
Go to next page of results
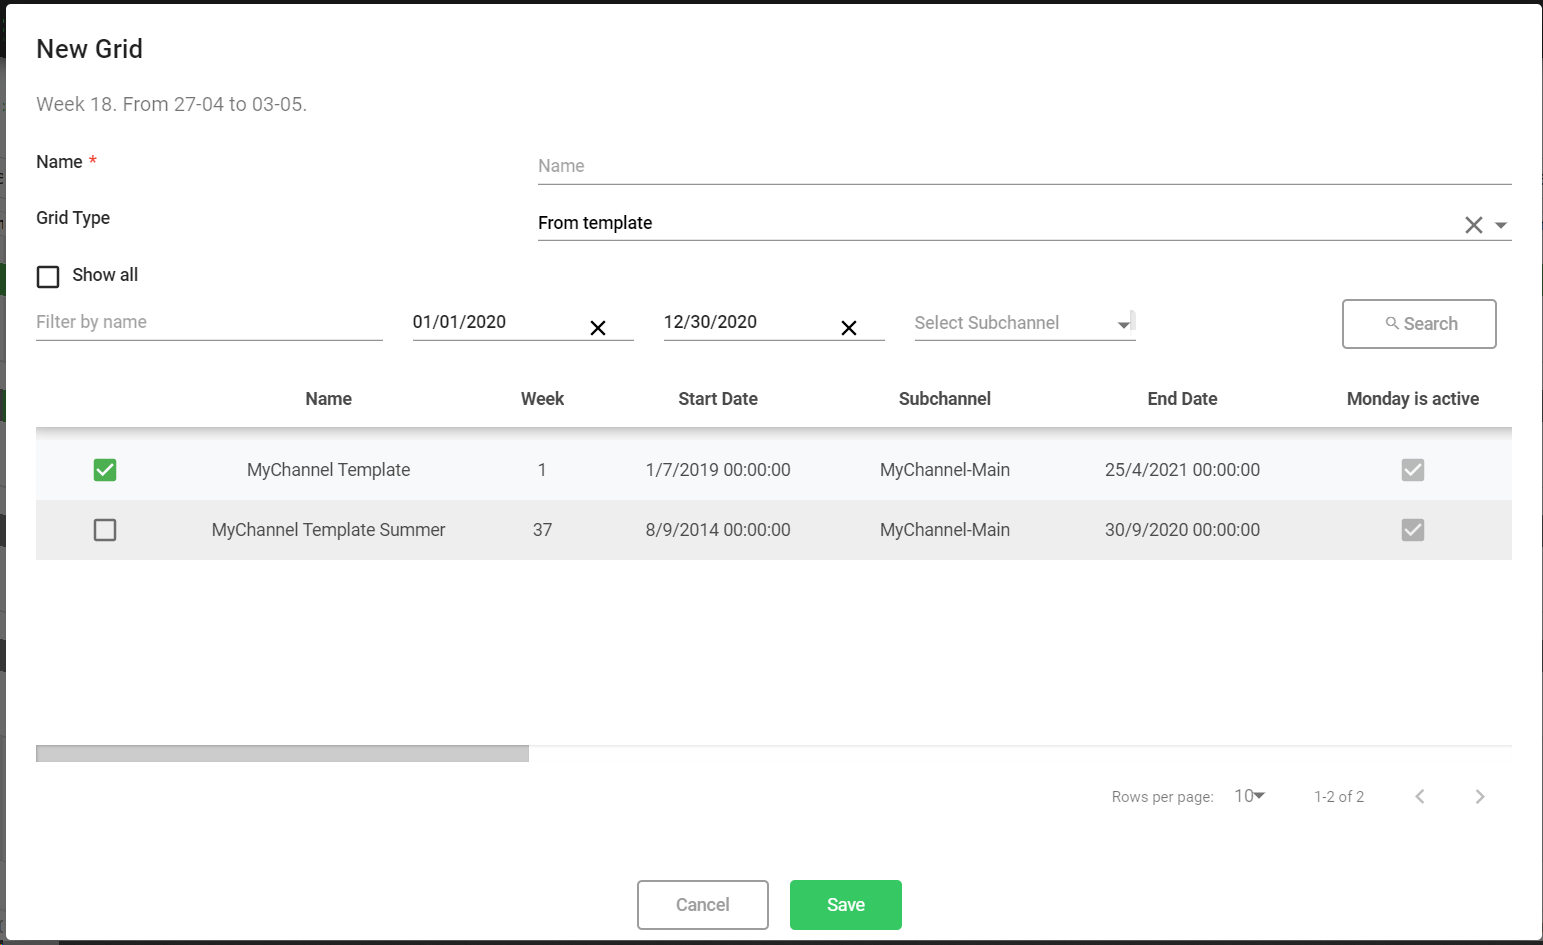tap(1479, 796)
